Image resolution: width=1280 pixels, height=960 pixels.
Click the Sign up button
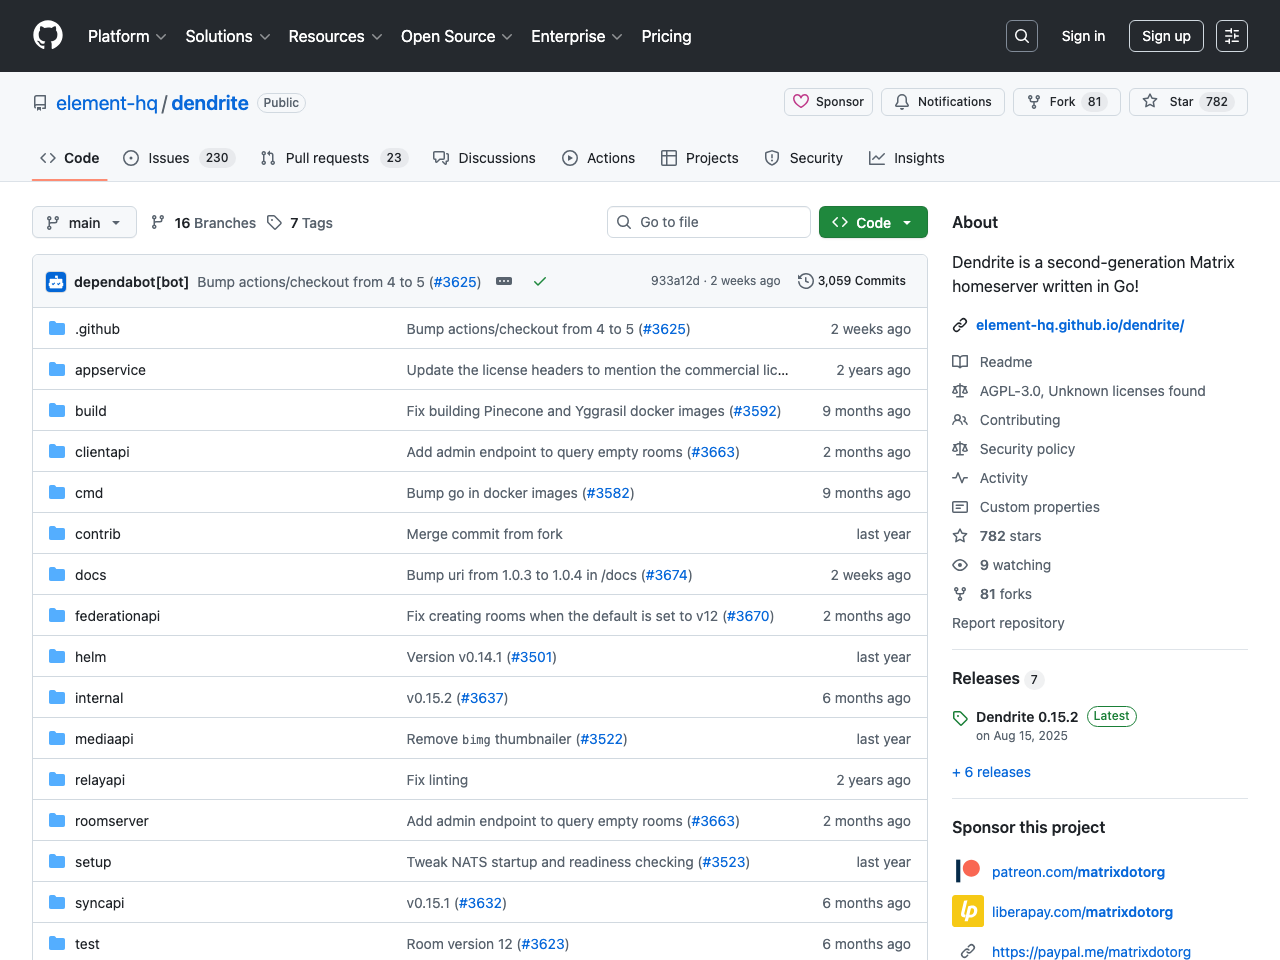pos(1166,36)
